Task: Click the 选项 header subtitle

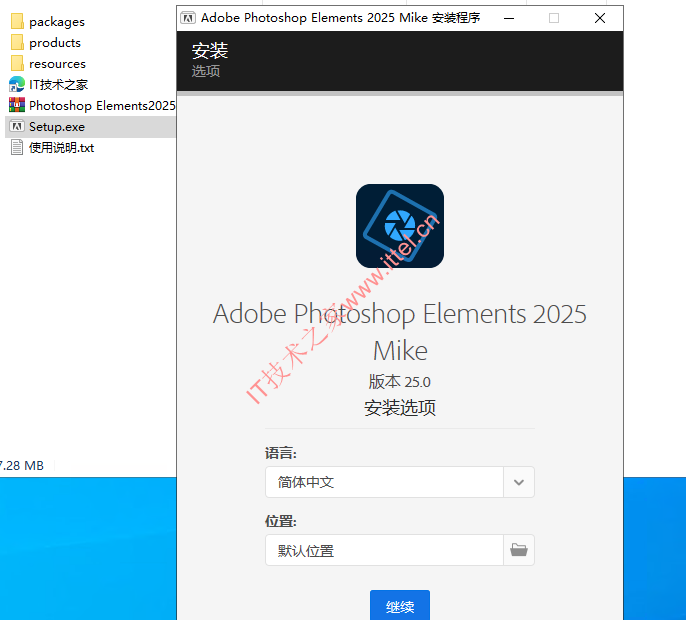Action: click(x=206, y=71)
